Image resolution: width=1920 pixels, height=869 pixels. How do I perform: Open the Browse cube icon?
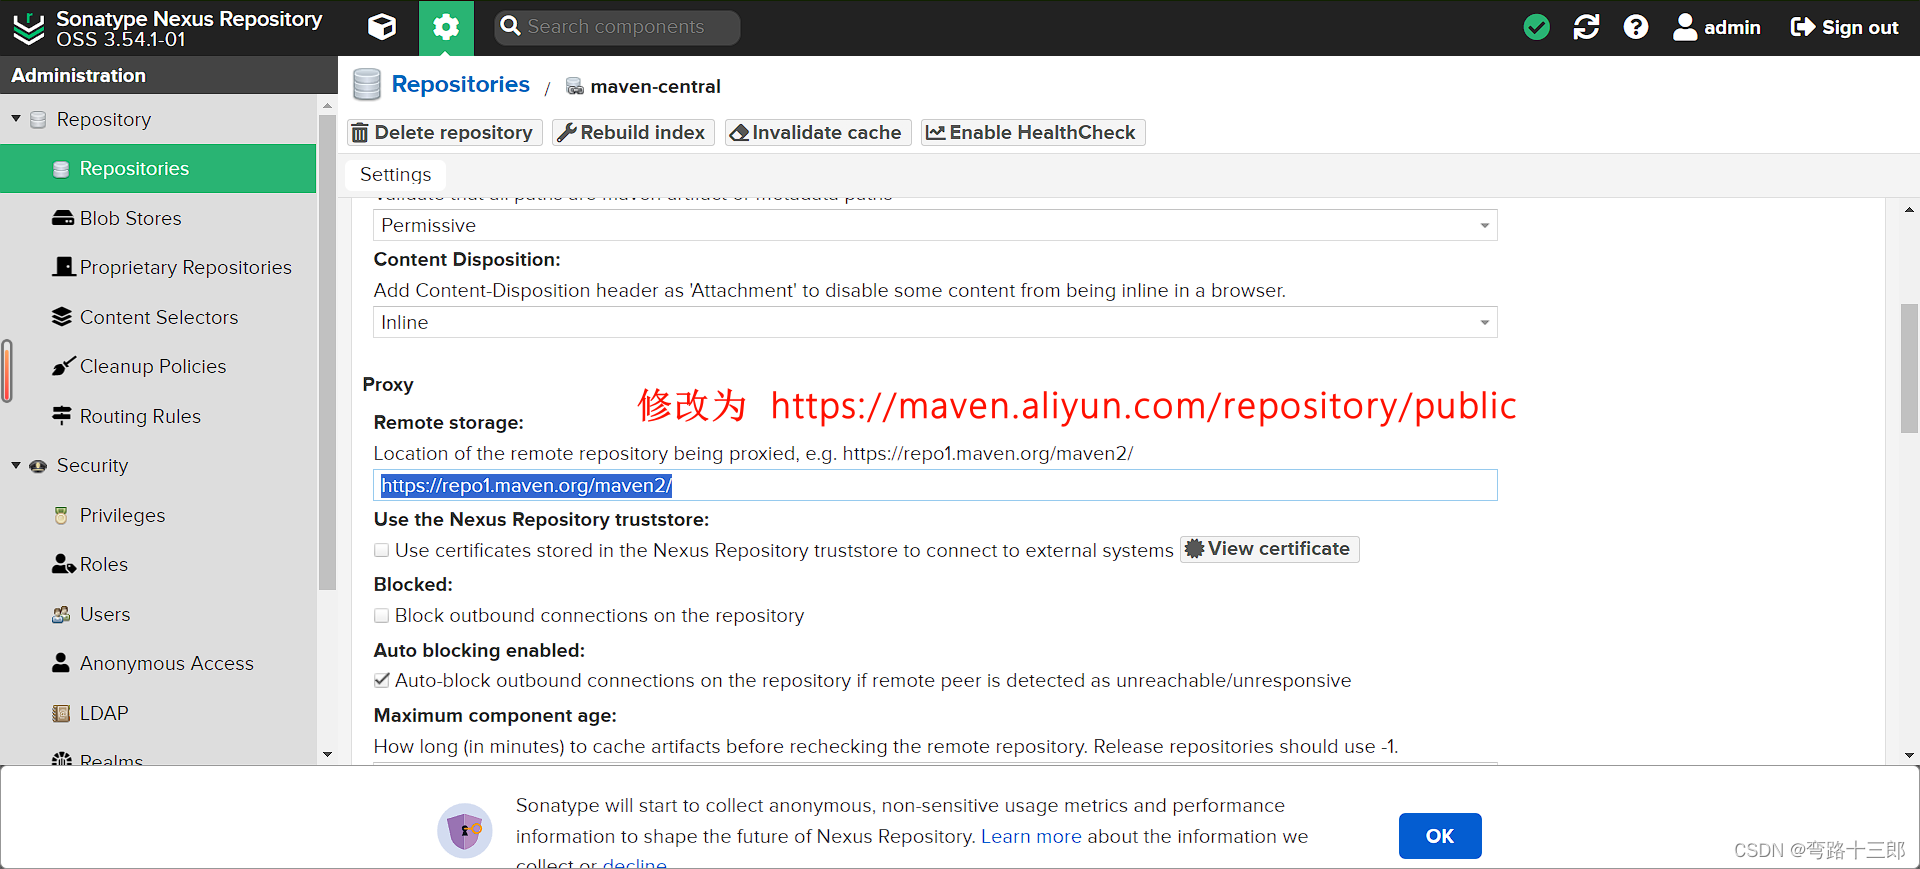[x=382, y=27]
